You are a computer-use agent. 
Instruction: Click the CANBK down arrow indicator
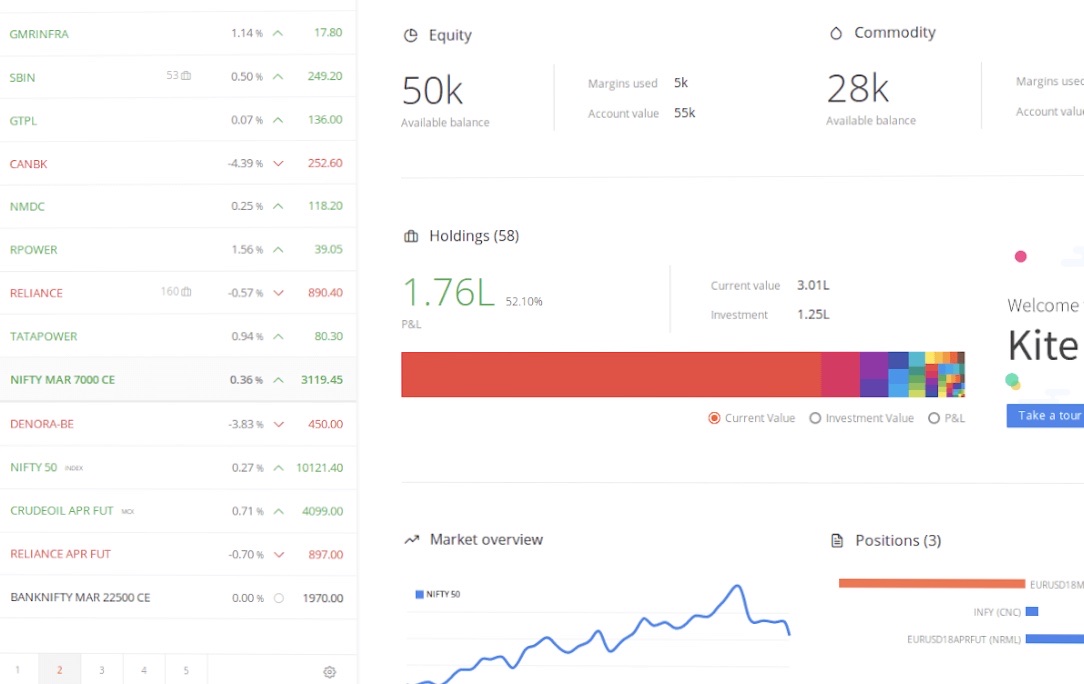click(278, 164)
